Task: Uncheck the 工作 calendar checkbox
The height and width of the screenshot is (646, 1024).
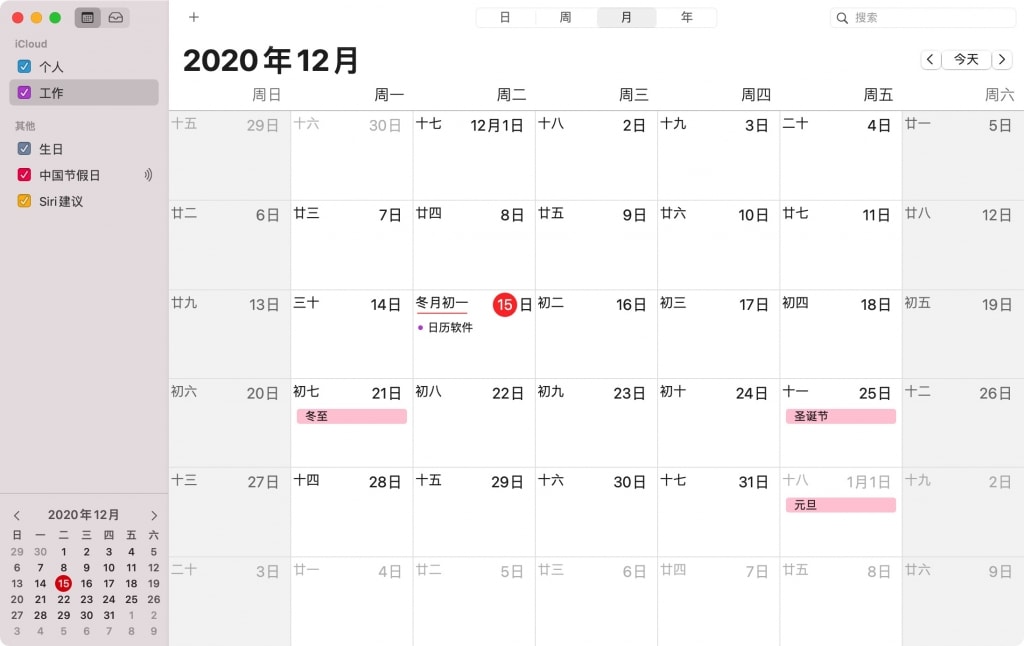Action: click(24, 92)
